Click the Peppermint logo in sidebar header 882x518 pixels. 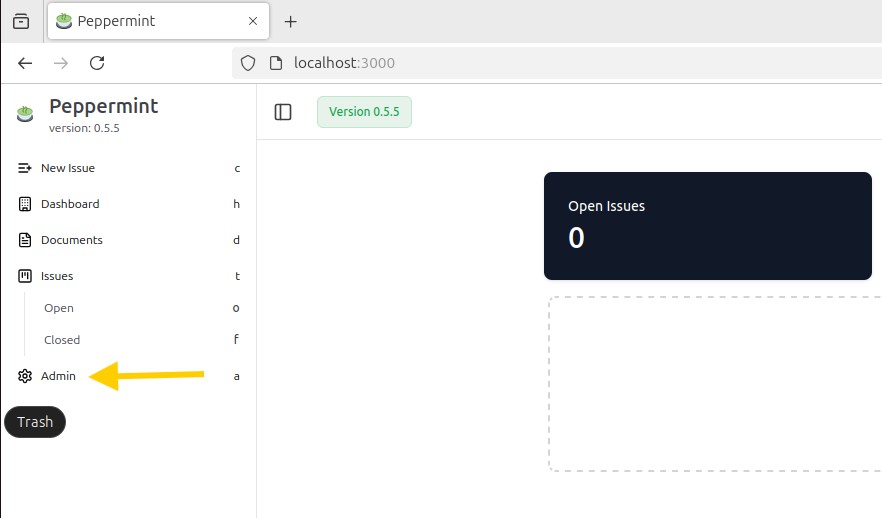point(25,114)
